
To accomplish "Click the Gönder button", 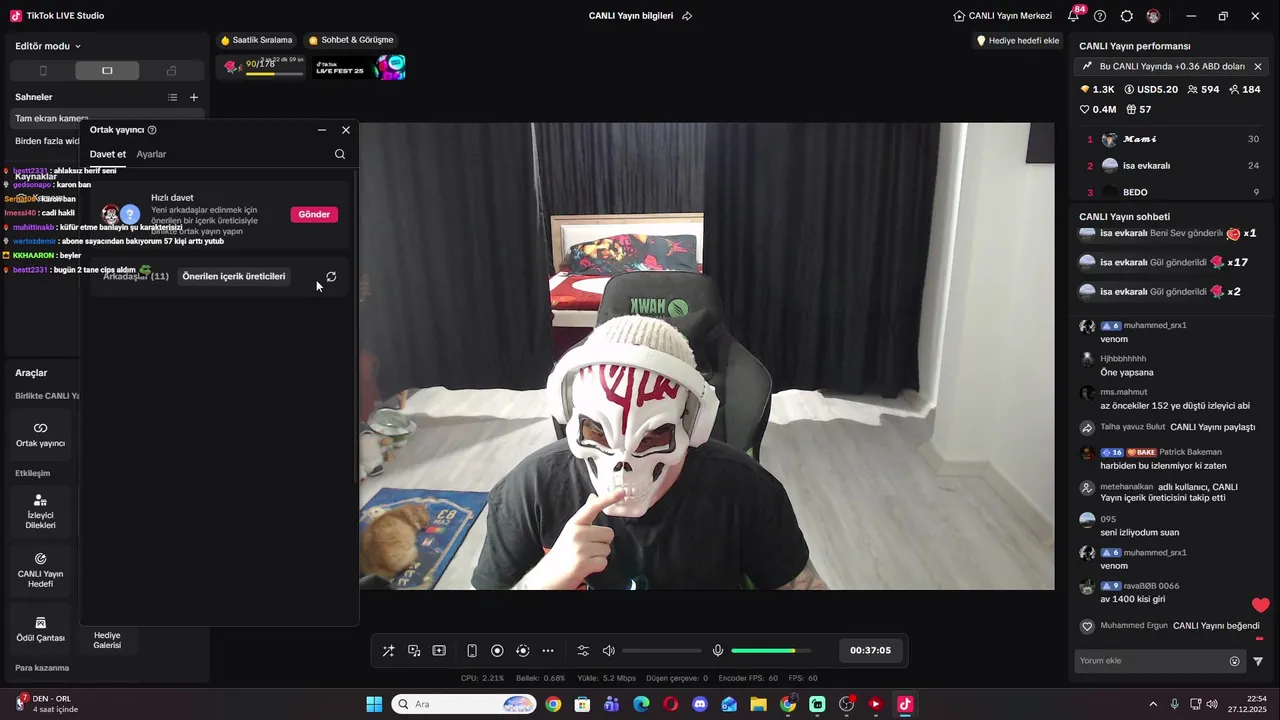I will (314, 214).
